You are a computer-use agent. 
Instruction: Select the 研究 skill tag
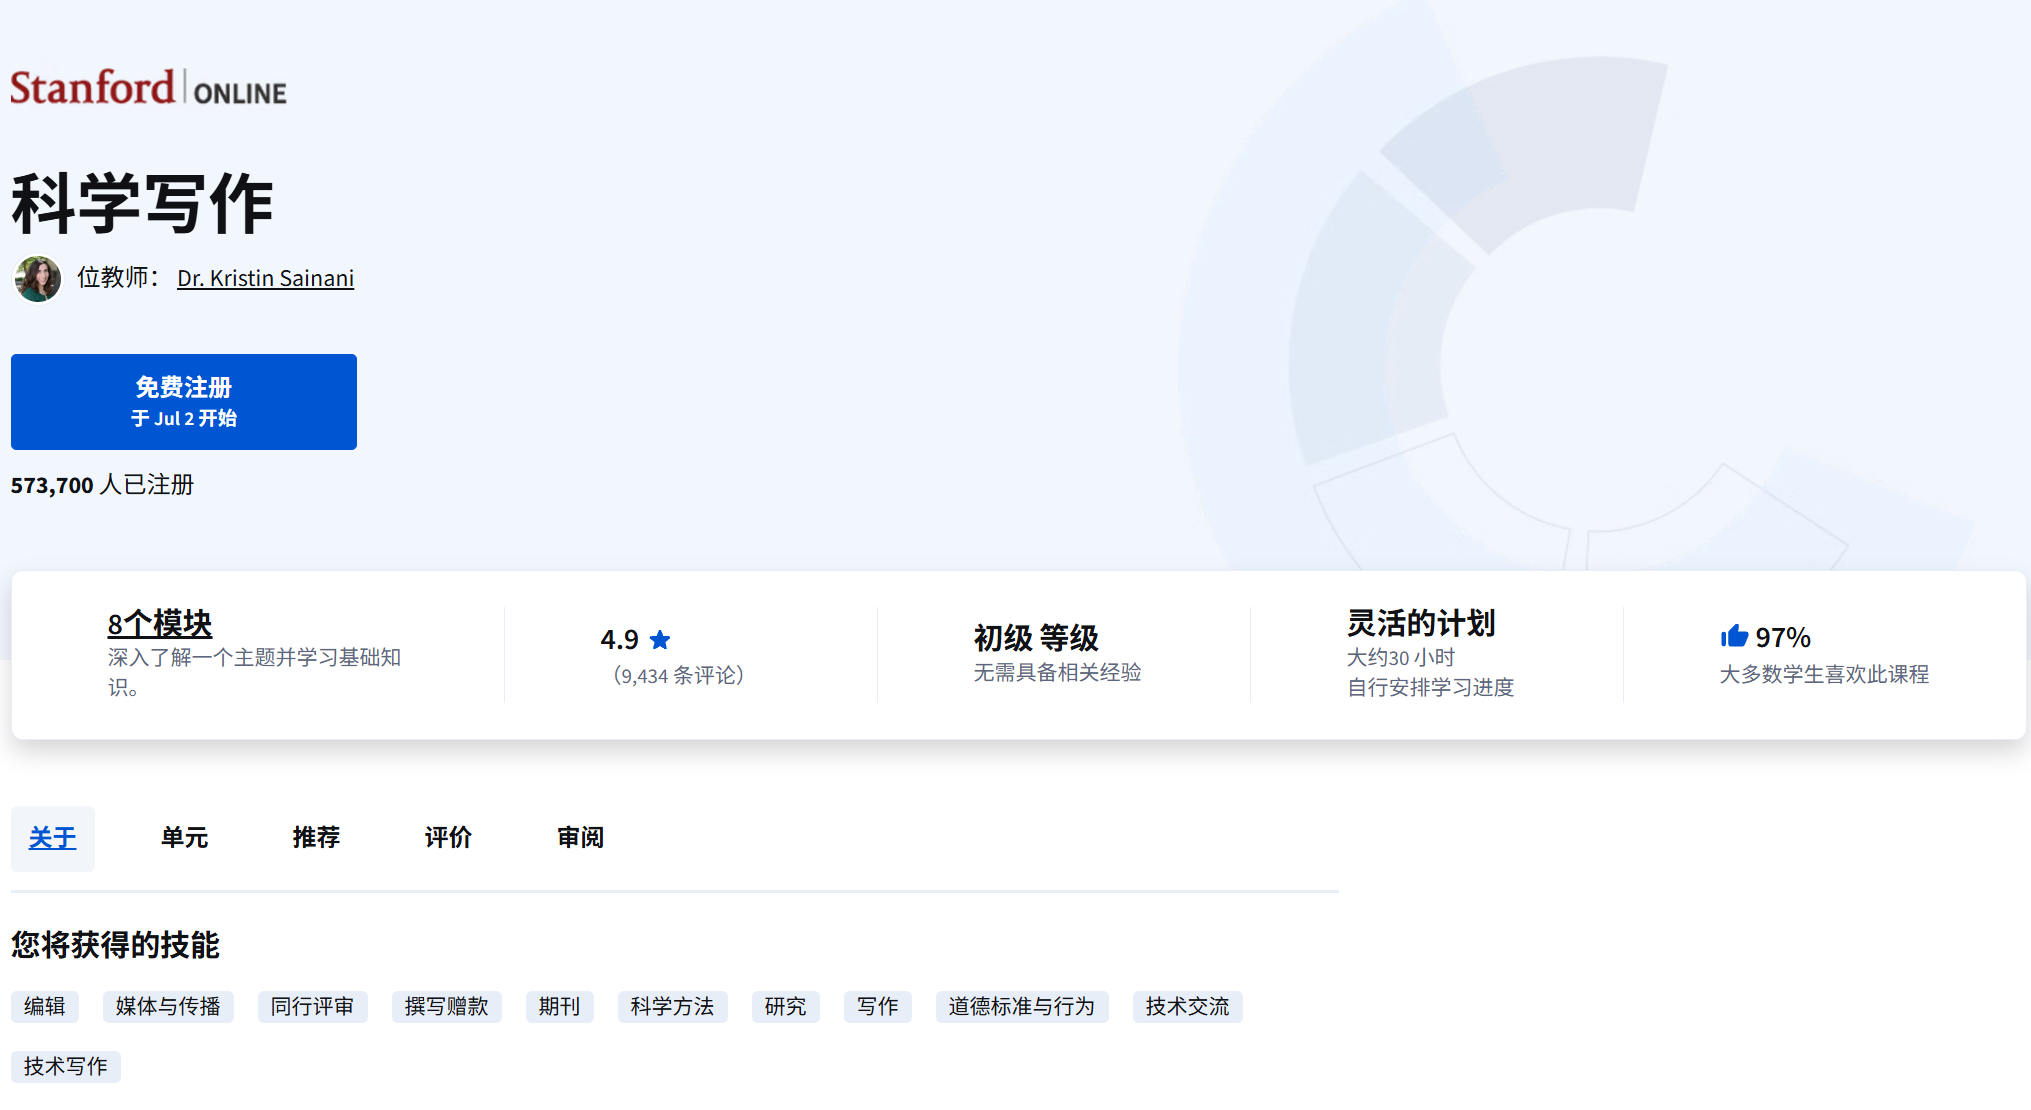(786, 1007)
